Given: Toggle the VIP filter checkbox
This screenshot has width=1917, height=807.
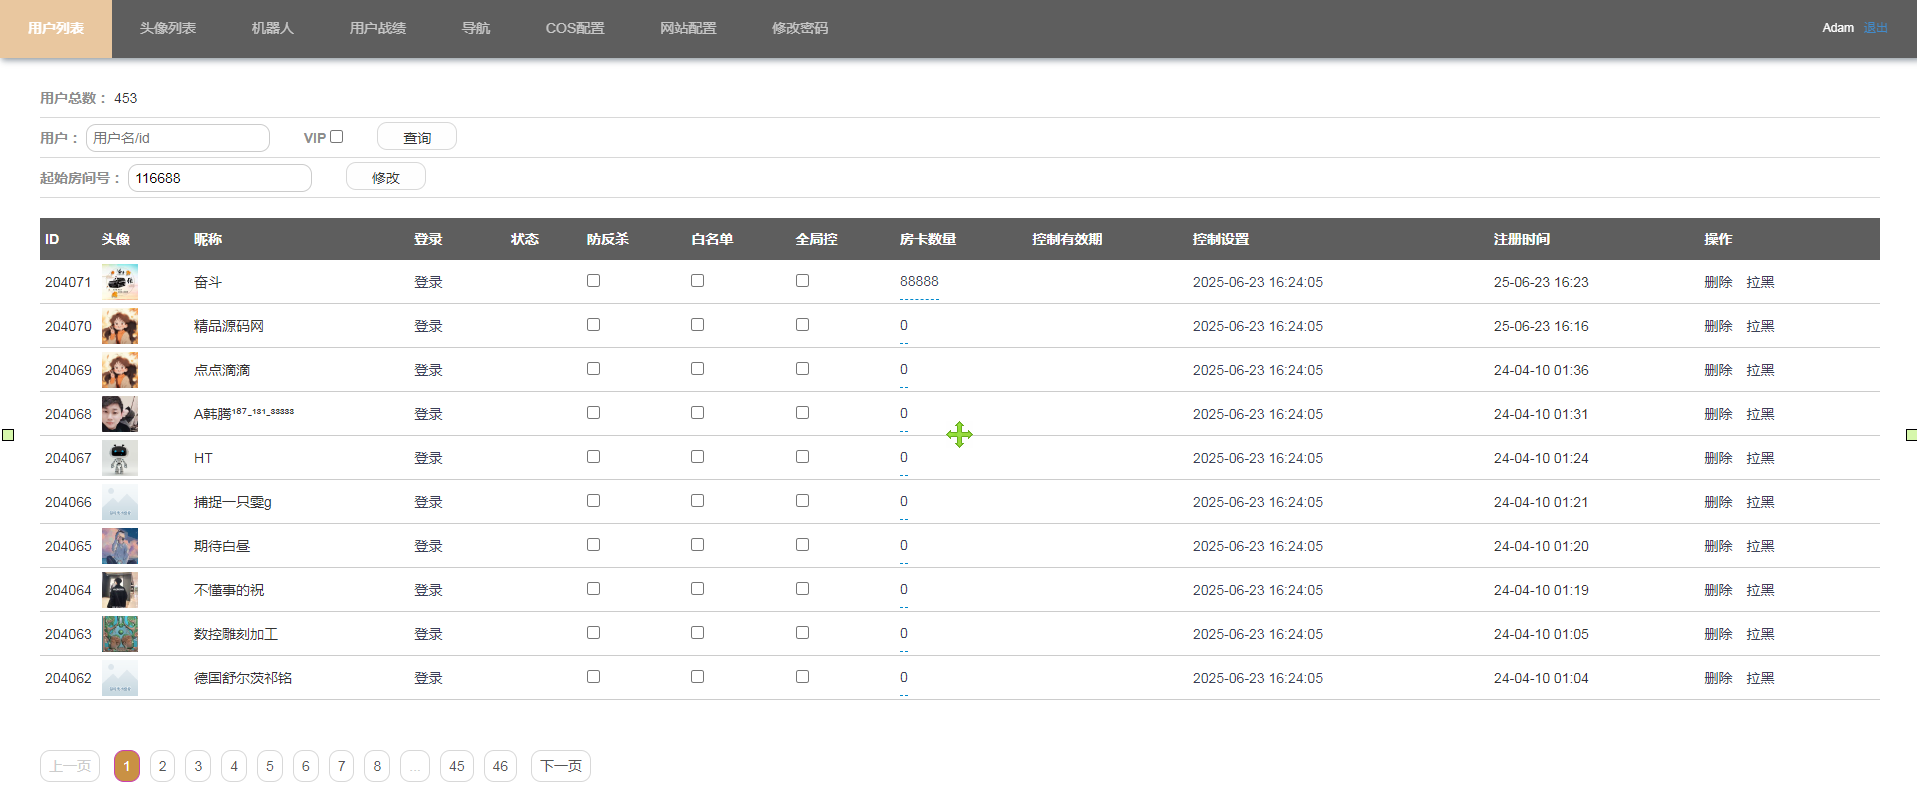Looking at the screenshot, I should [337, 137].
